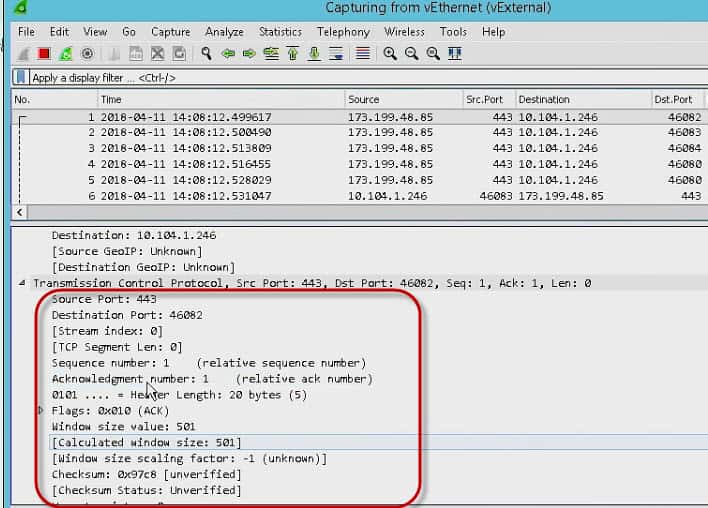Sort by the Src.Port column header
Image resolution: width=708 pixels, height=508 pixels.
tap(489, 99)
